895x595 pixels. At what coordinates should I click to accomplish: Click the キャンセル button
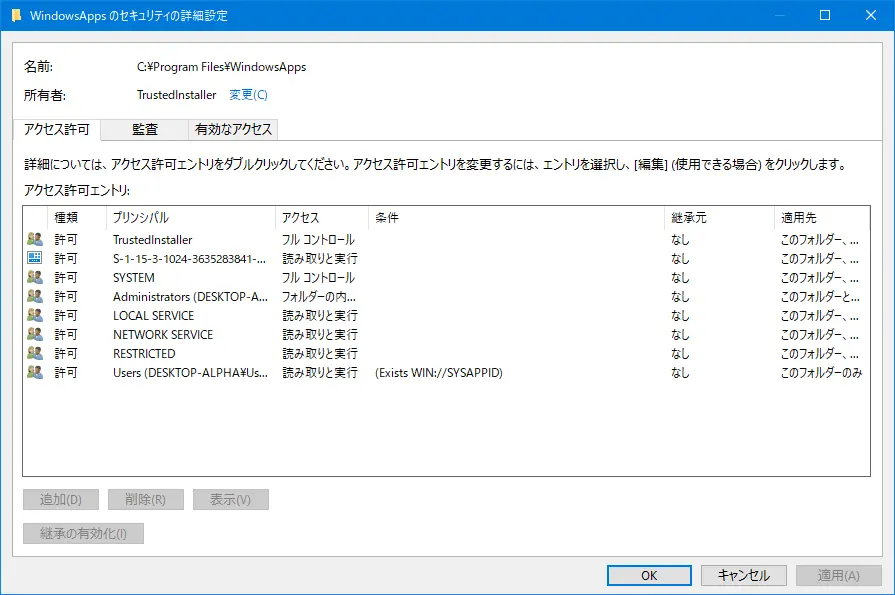pos(743,576)
